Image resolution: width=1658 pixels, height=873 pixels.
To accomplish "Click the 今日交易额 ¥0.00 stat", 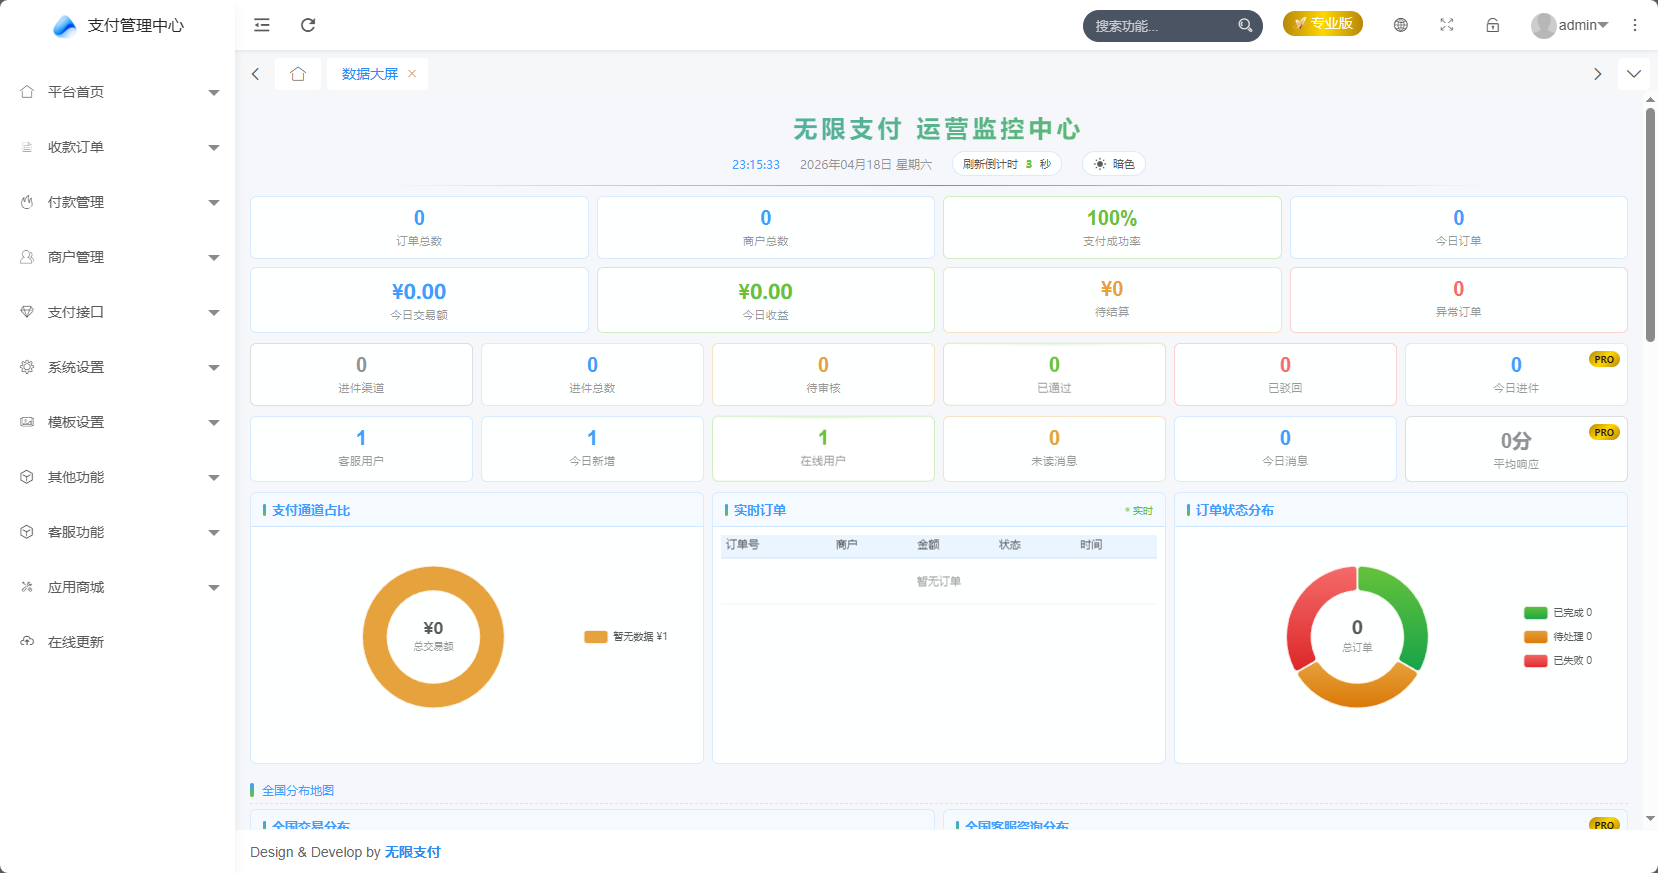I will coord(419,300).
